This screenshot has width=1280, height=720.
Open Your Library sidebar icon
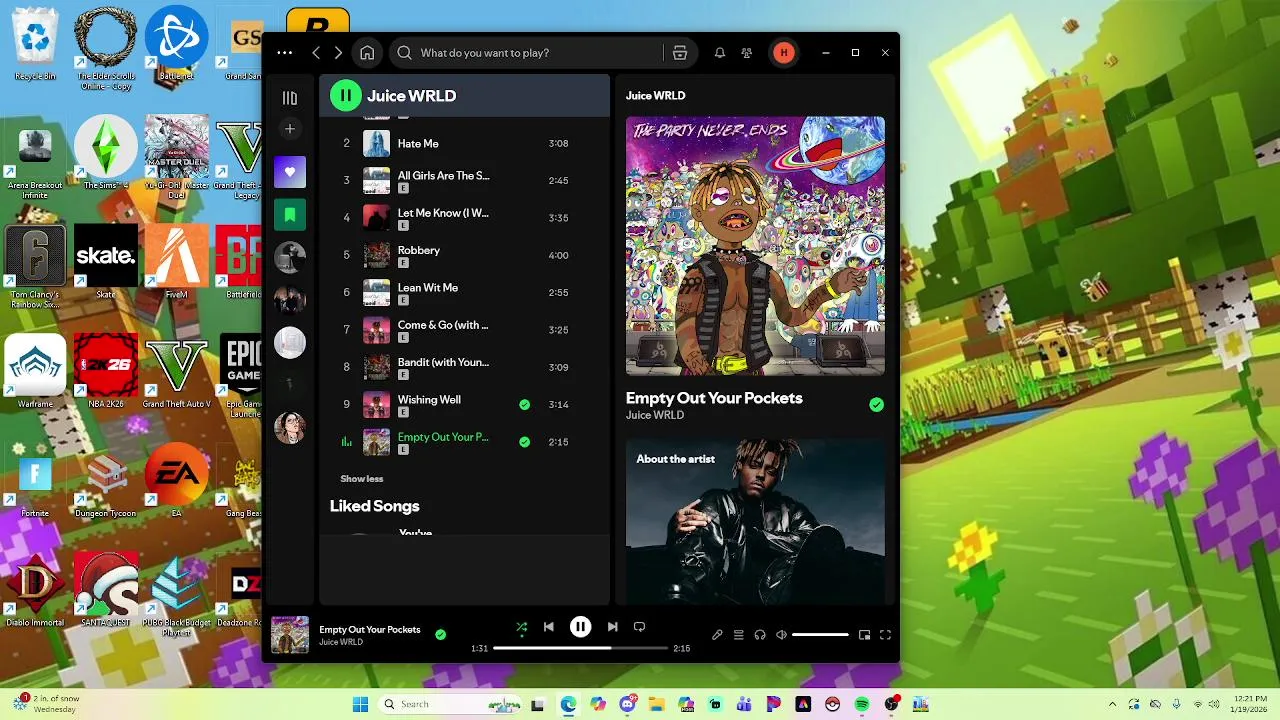(x=290, y=98)
